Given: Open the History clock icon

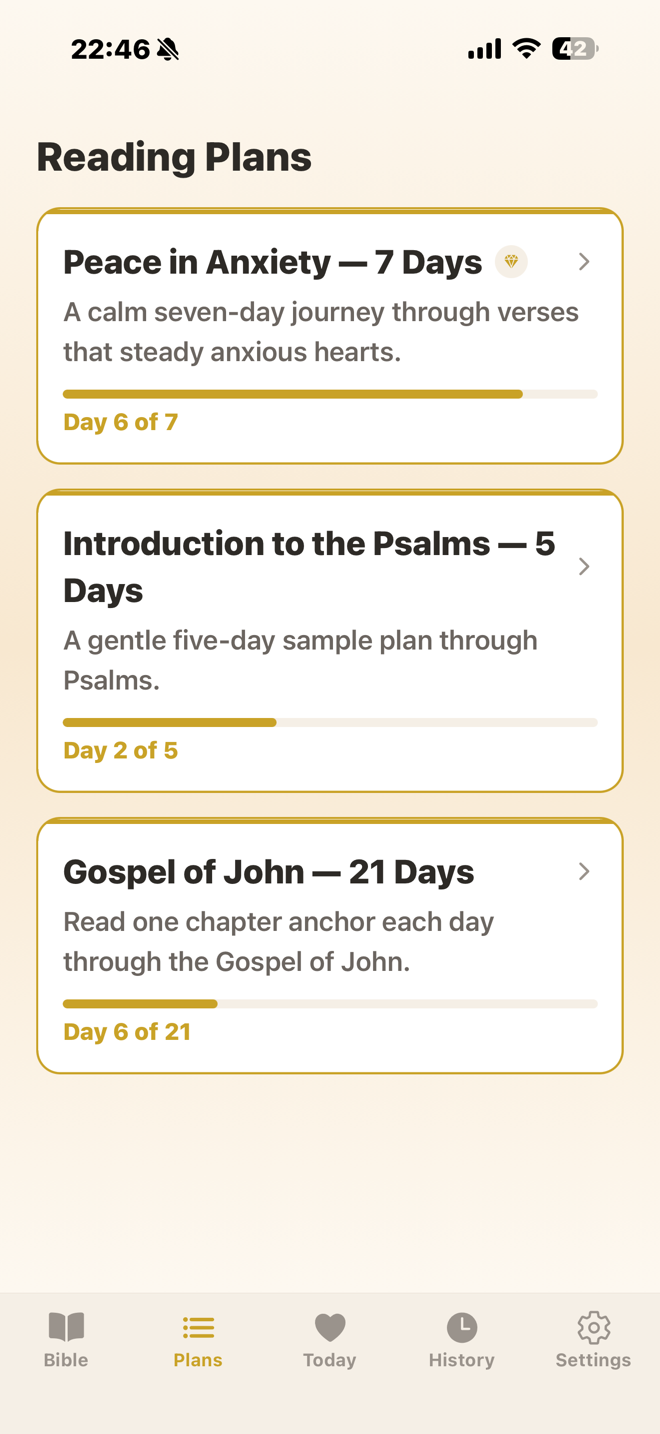Looking at the screenshot, I should point(461,1327).
